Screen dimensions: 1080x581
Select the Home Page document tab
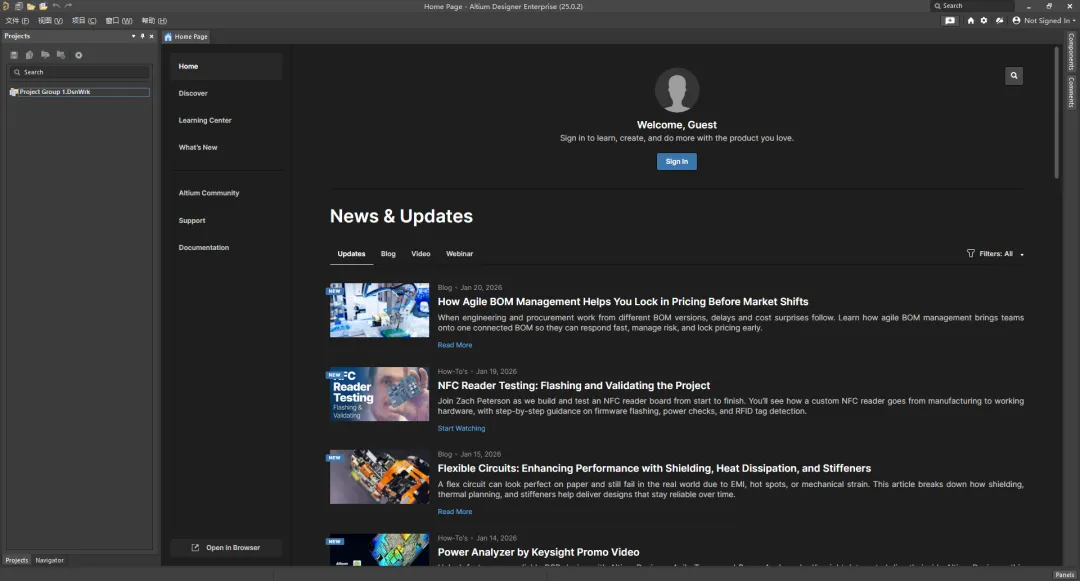click(x=186, y=36)
